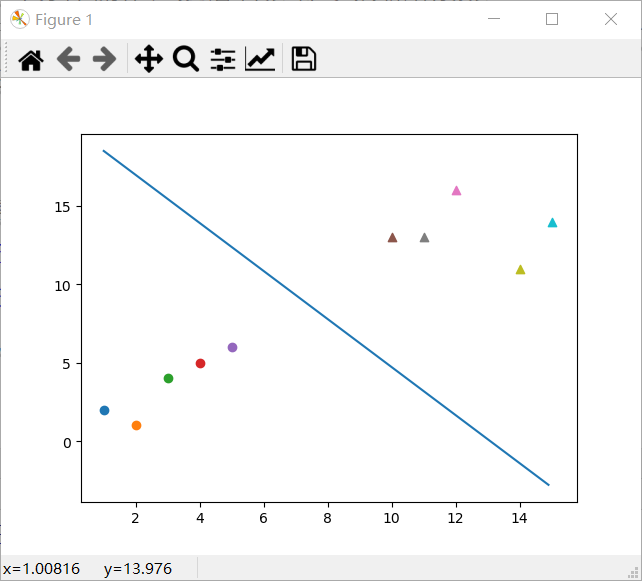Go back to previous view arrow
Image resolution: width=642 pixels, height=581 pixels.
68,60
